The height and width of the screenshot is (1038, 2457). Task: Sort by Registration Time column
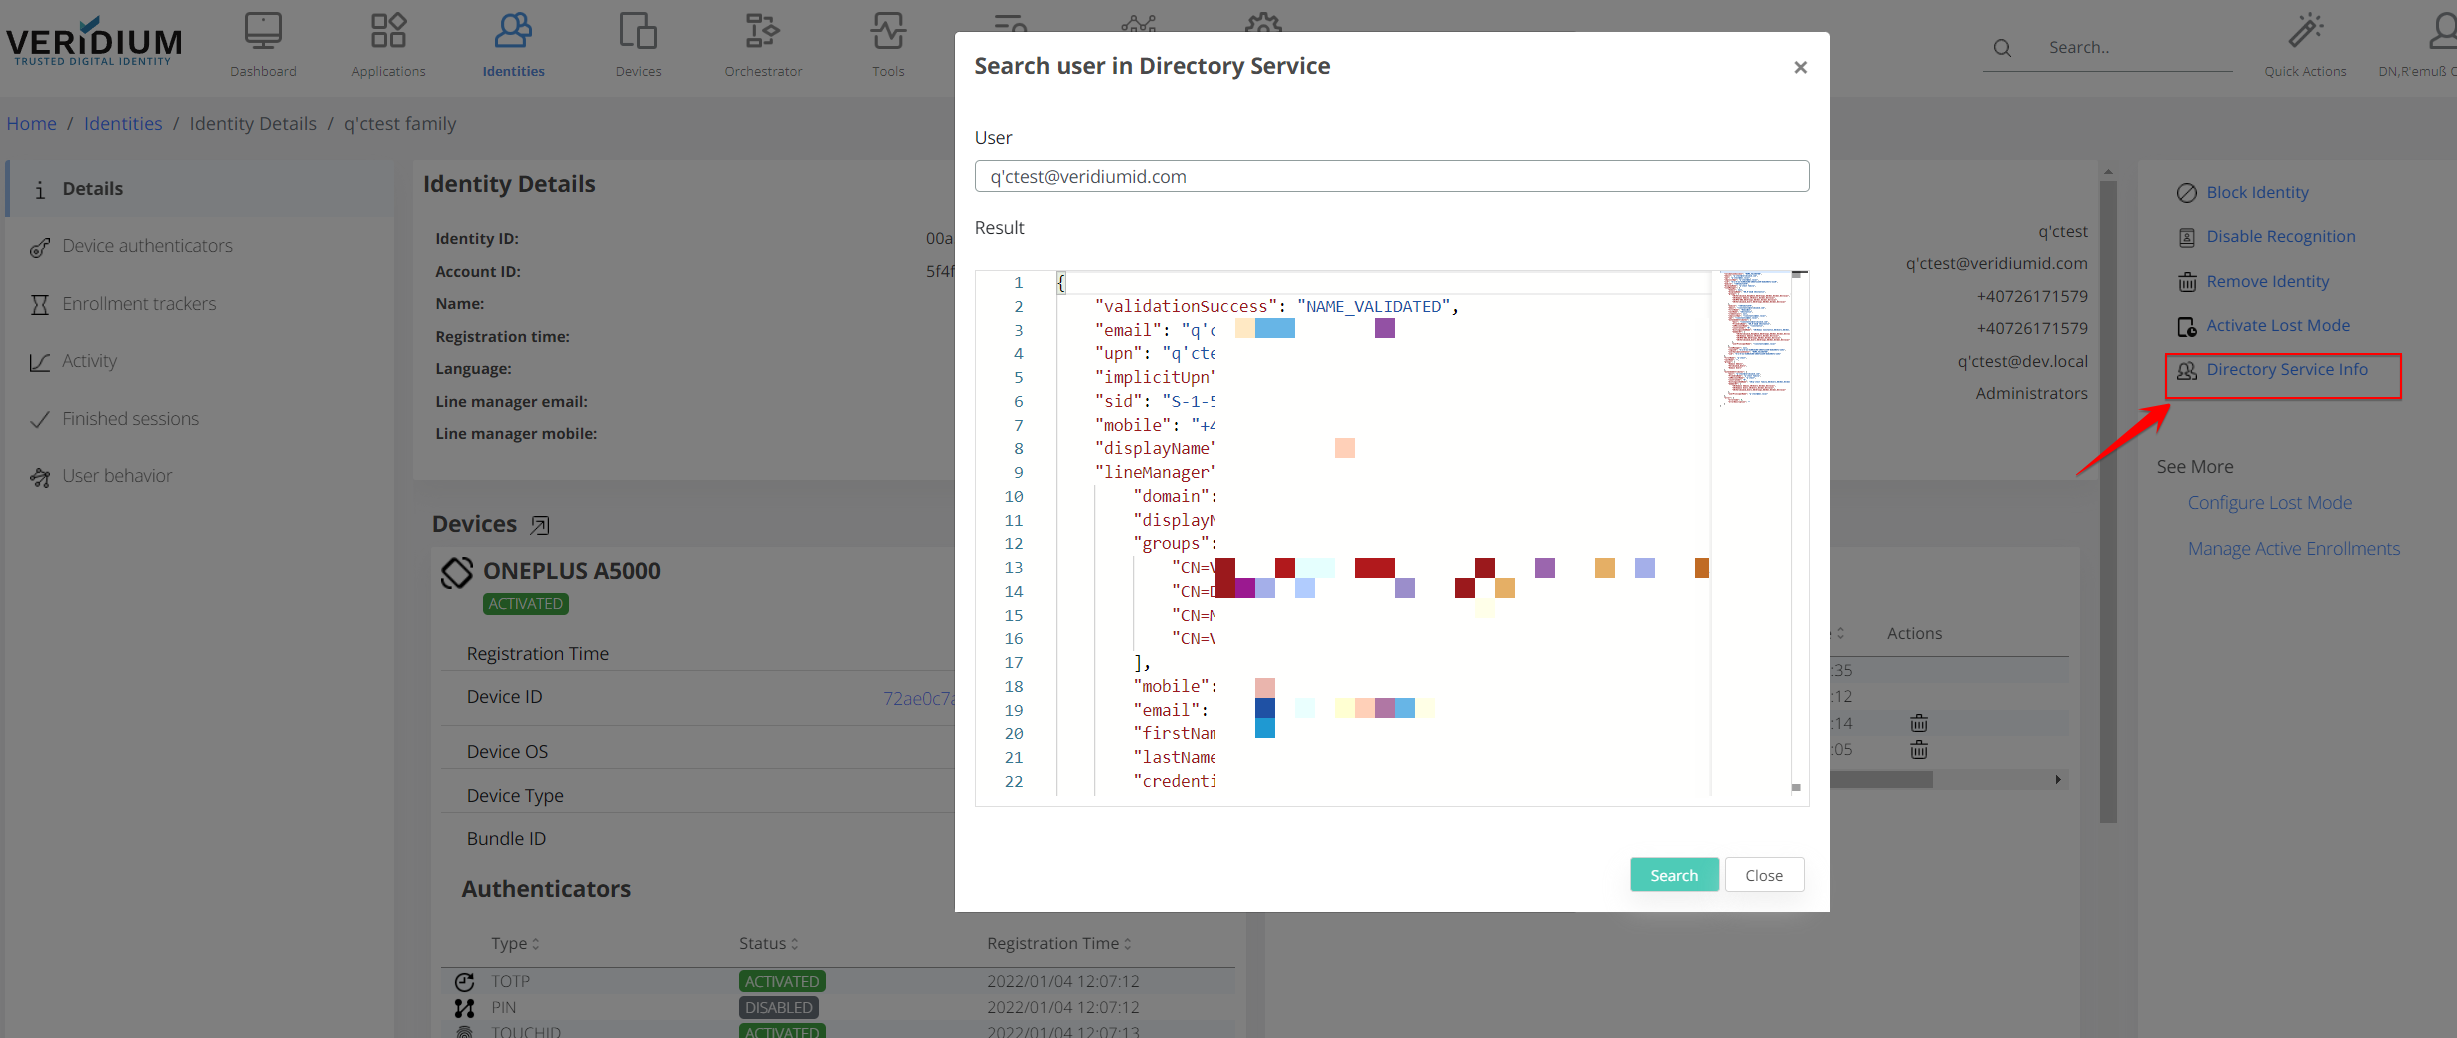[1059, 943]
